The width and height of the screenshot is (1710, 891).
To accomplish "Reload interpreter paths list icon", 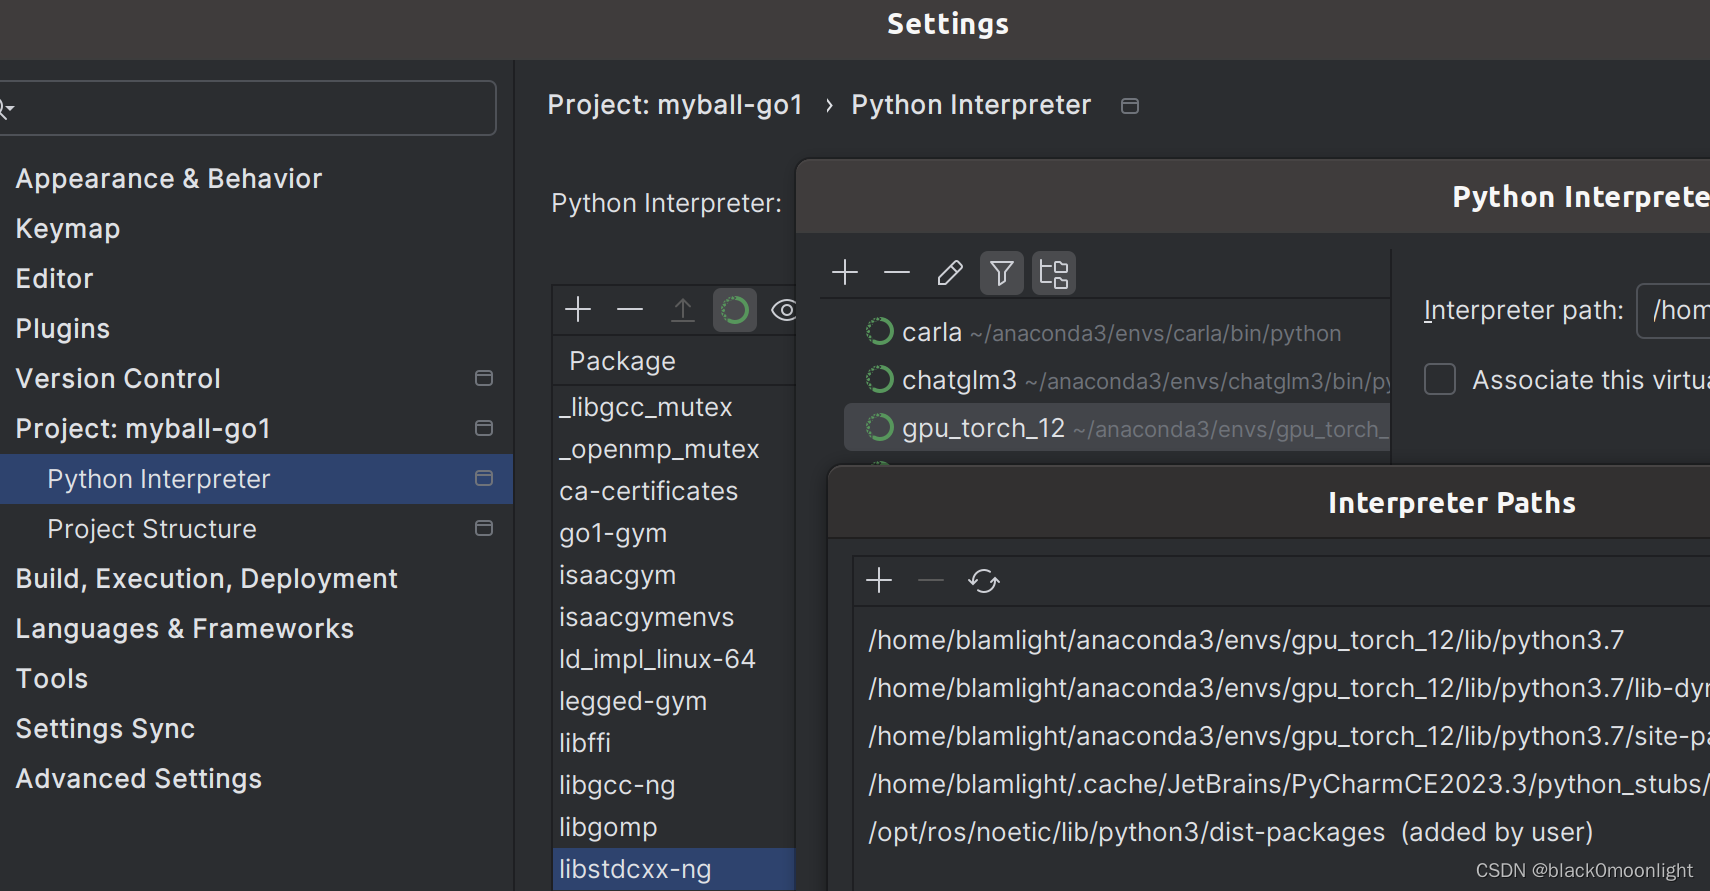I will 984,581.
